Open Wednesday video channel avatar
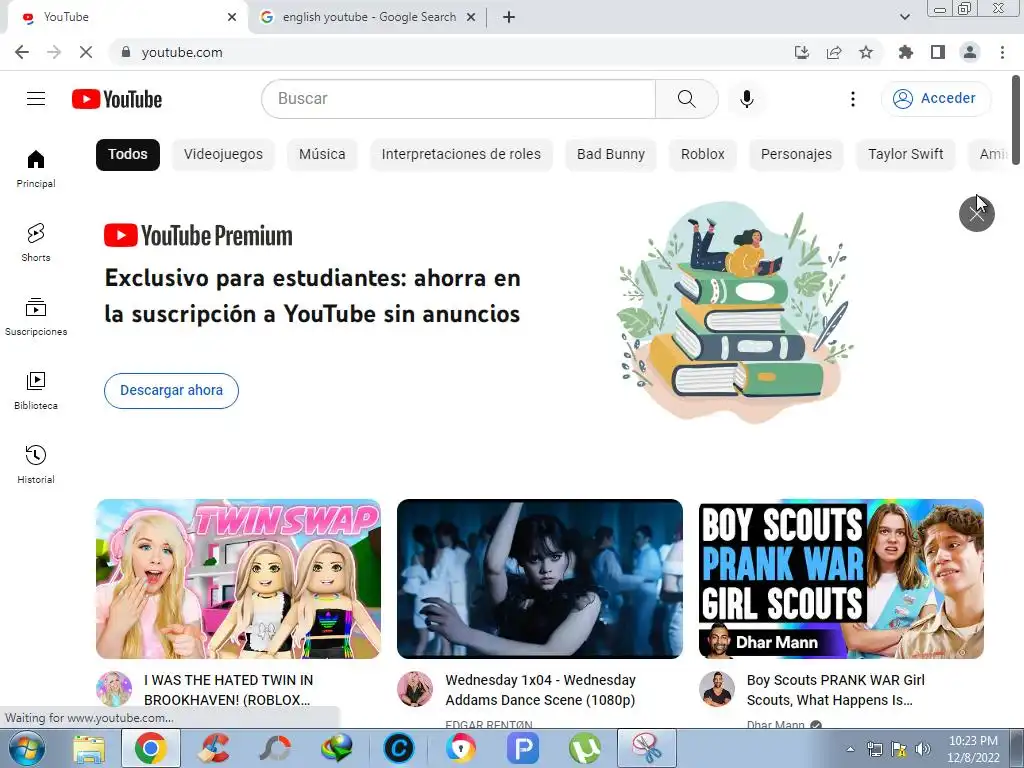 (415, 689)
